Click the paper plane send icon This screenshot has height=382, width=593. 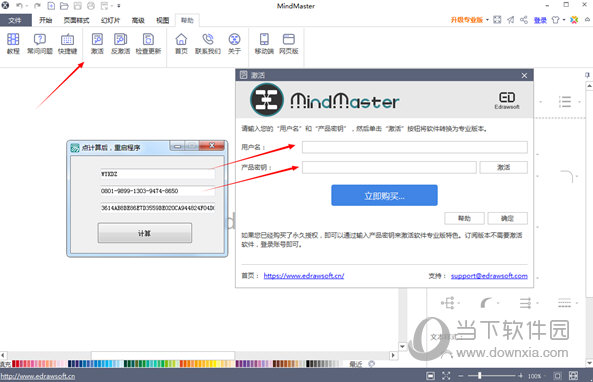point(511,20)
